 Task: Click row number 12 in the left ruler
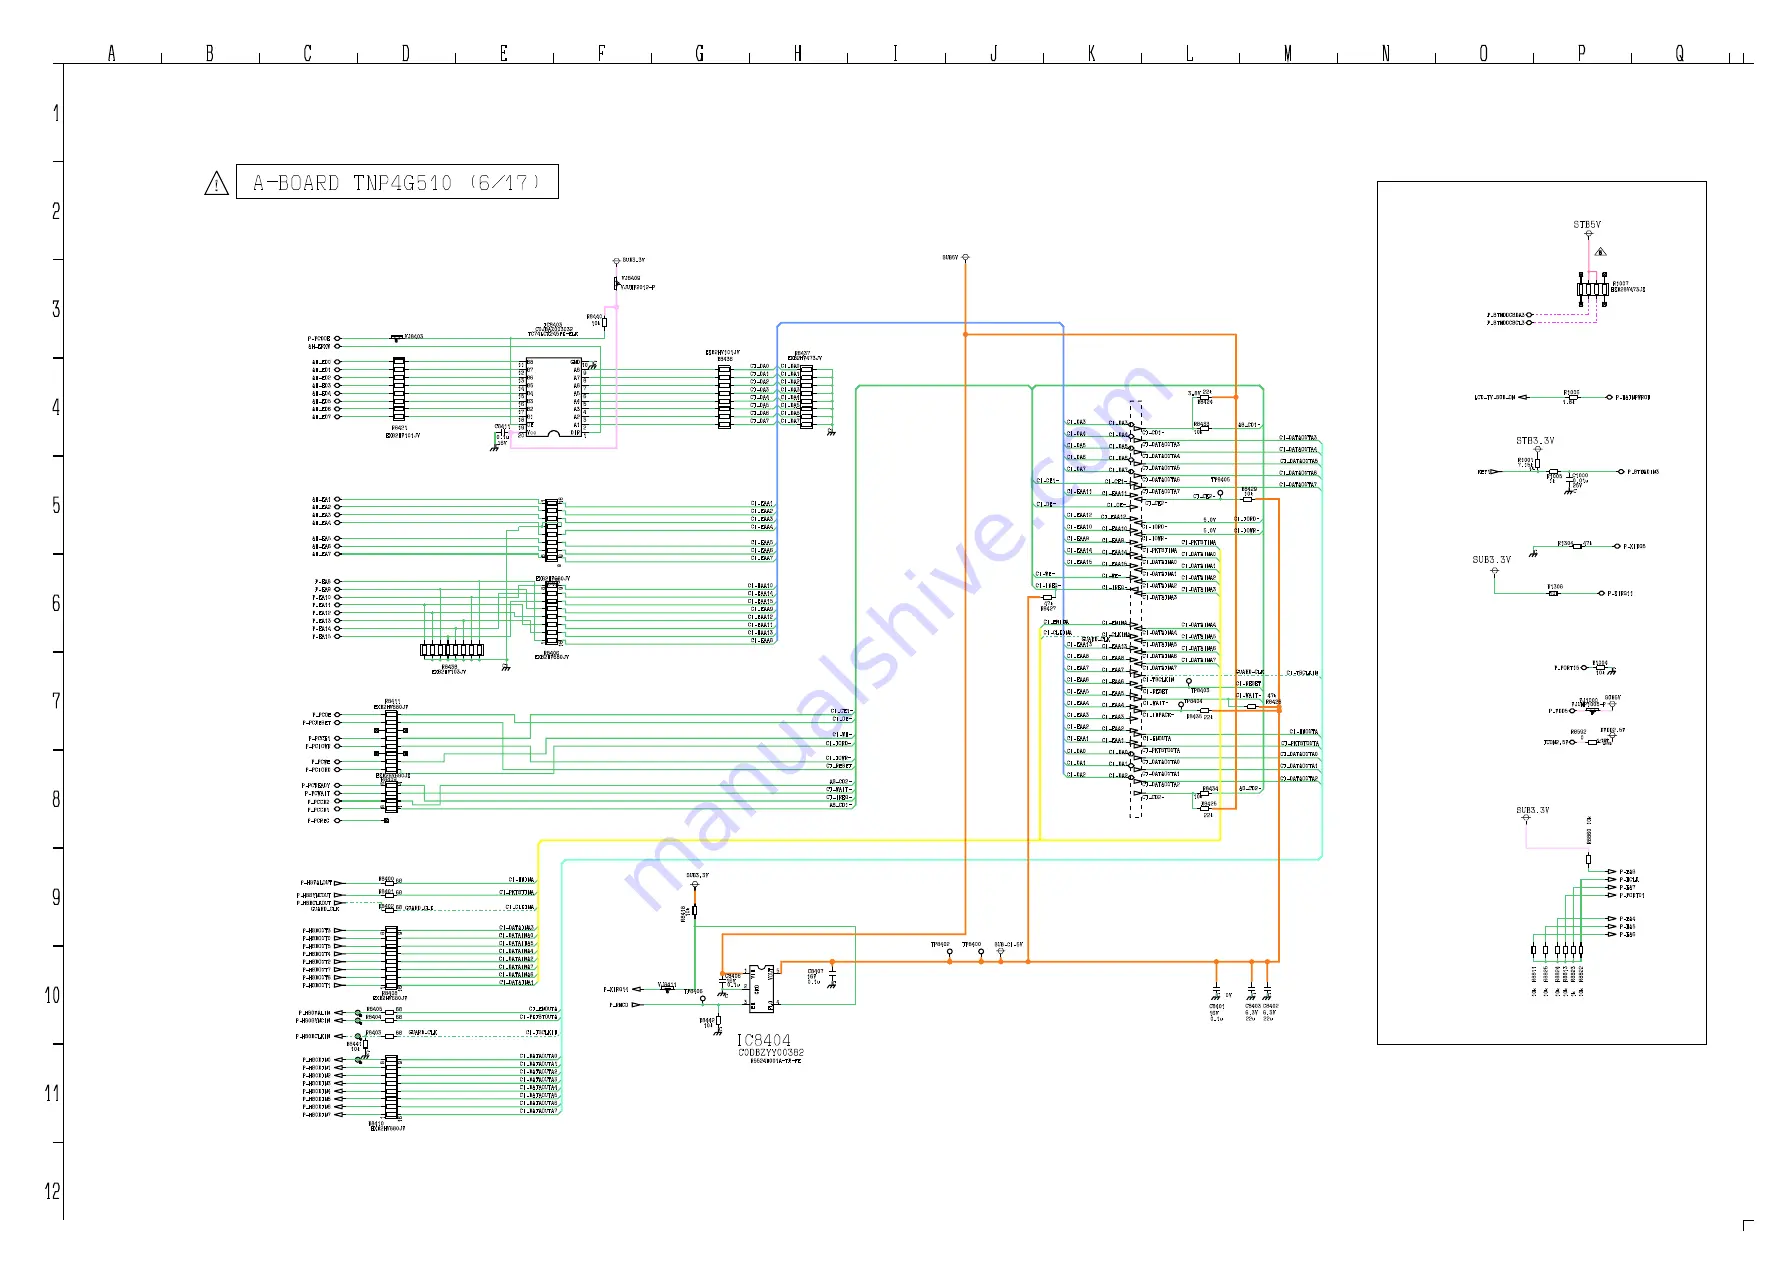52,1192
